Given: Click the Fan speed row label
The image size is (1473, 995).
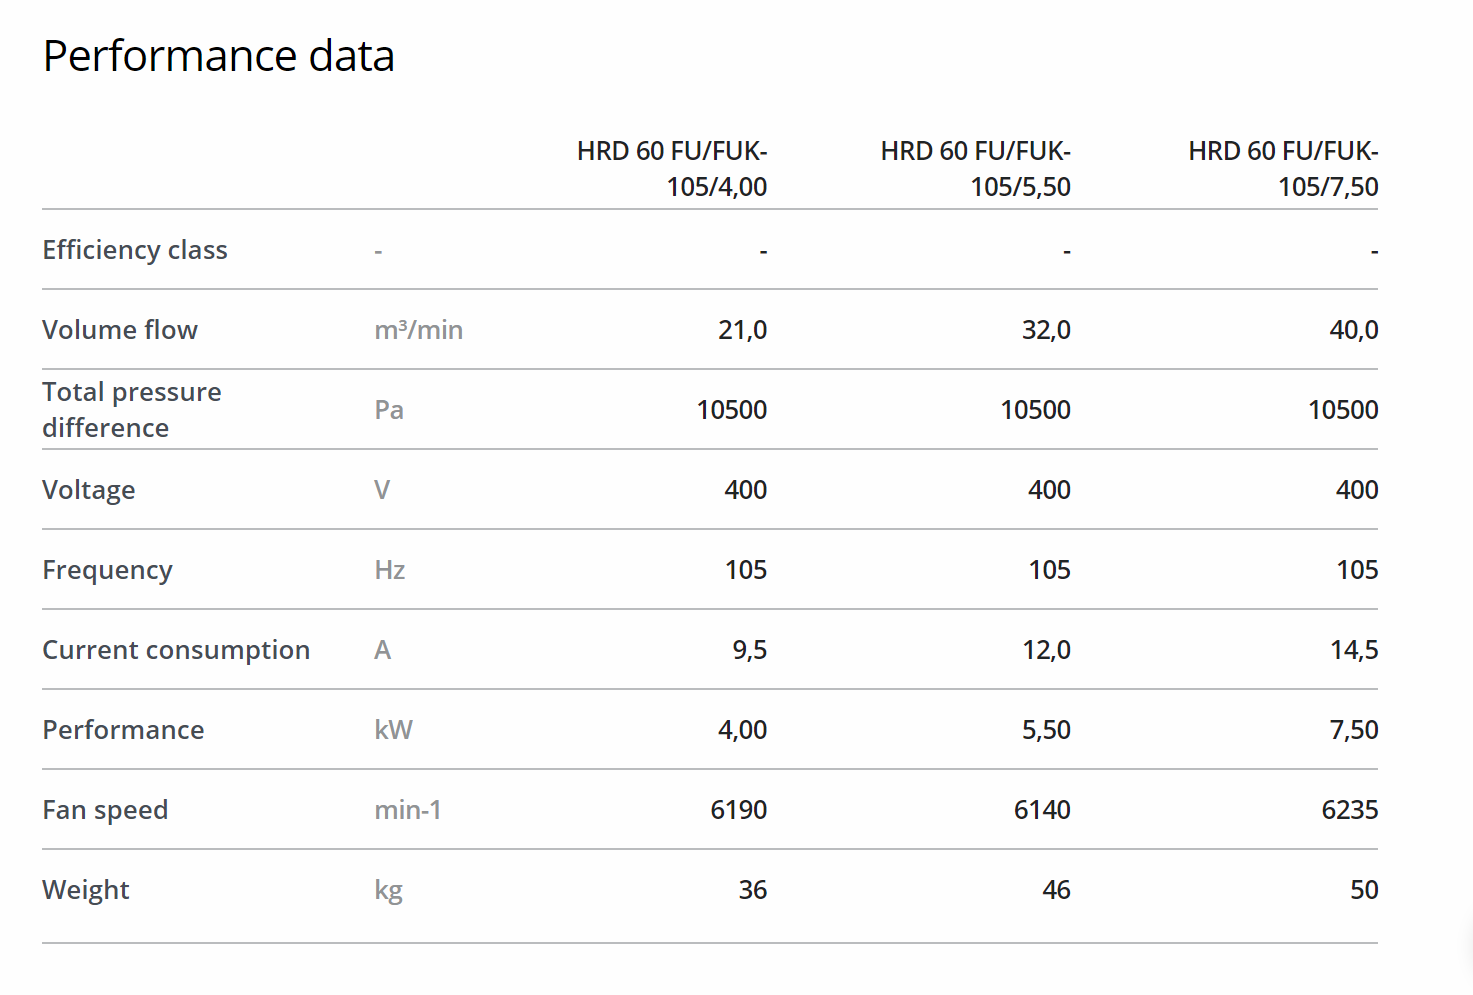Looking at the screenshot, I should tap(105, 810).
